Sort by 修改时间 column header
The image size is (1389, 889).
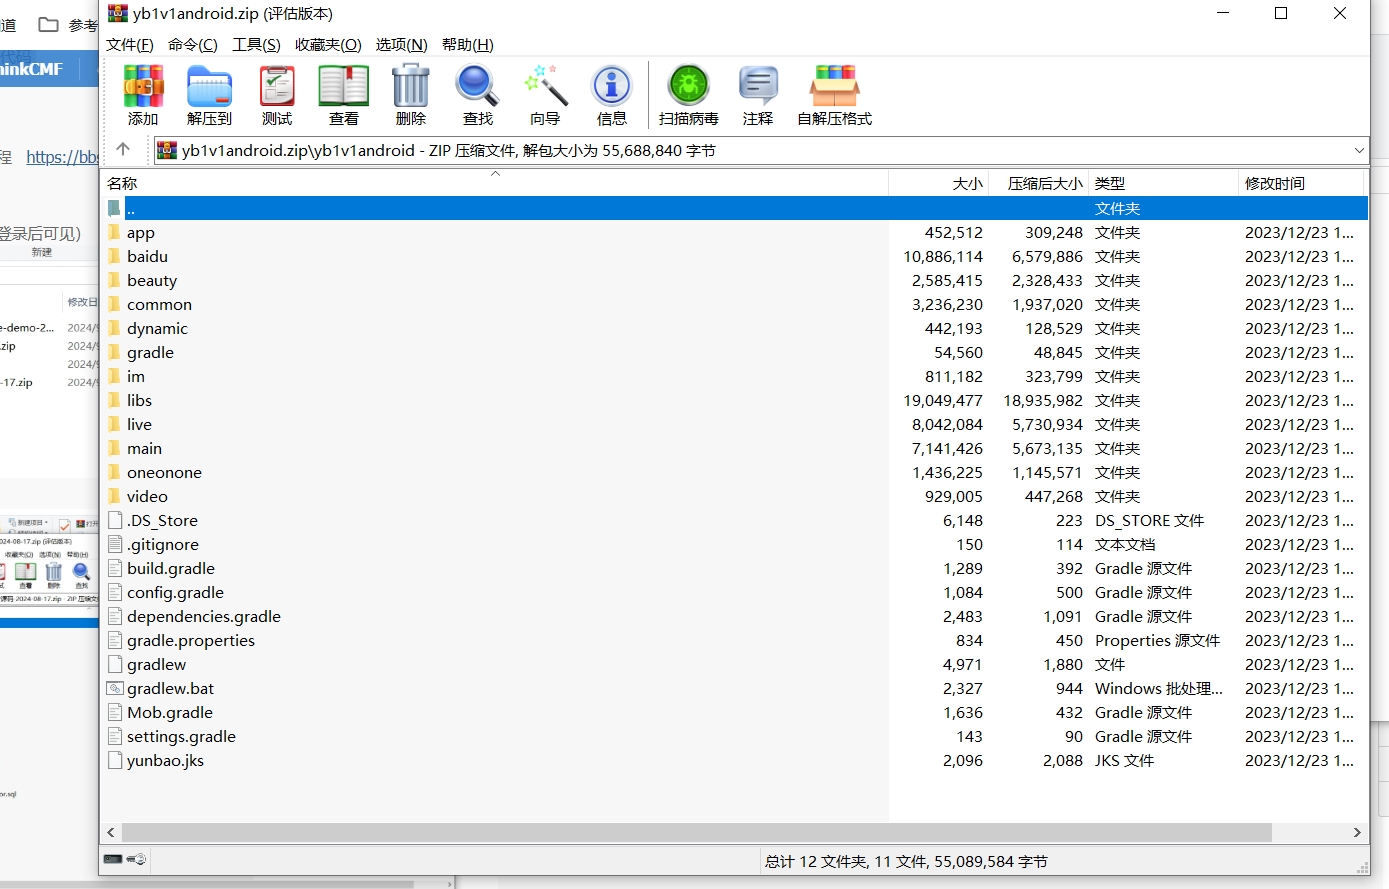click(x=1302, y=183)
